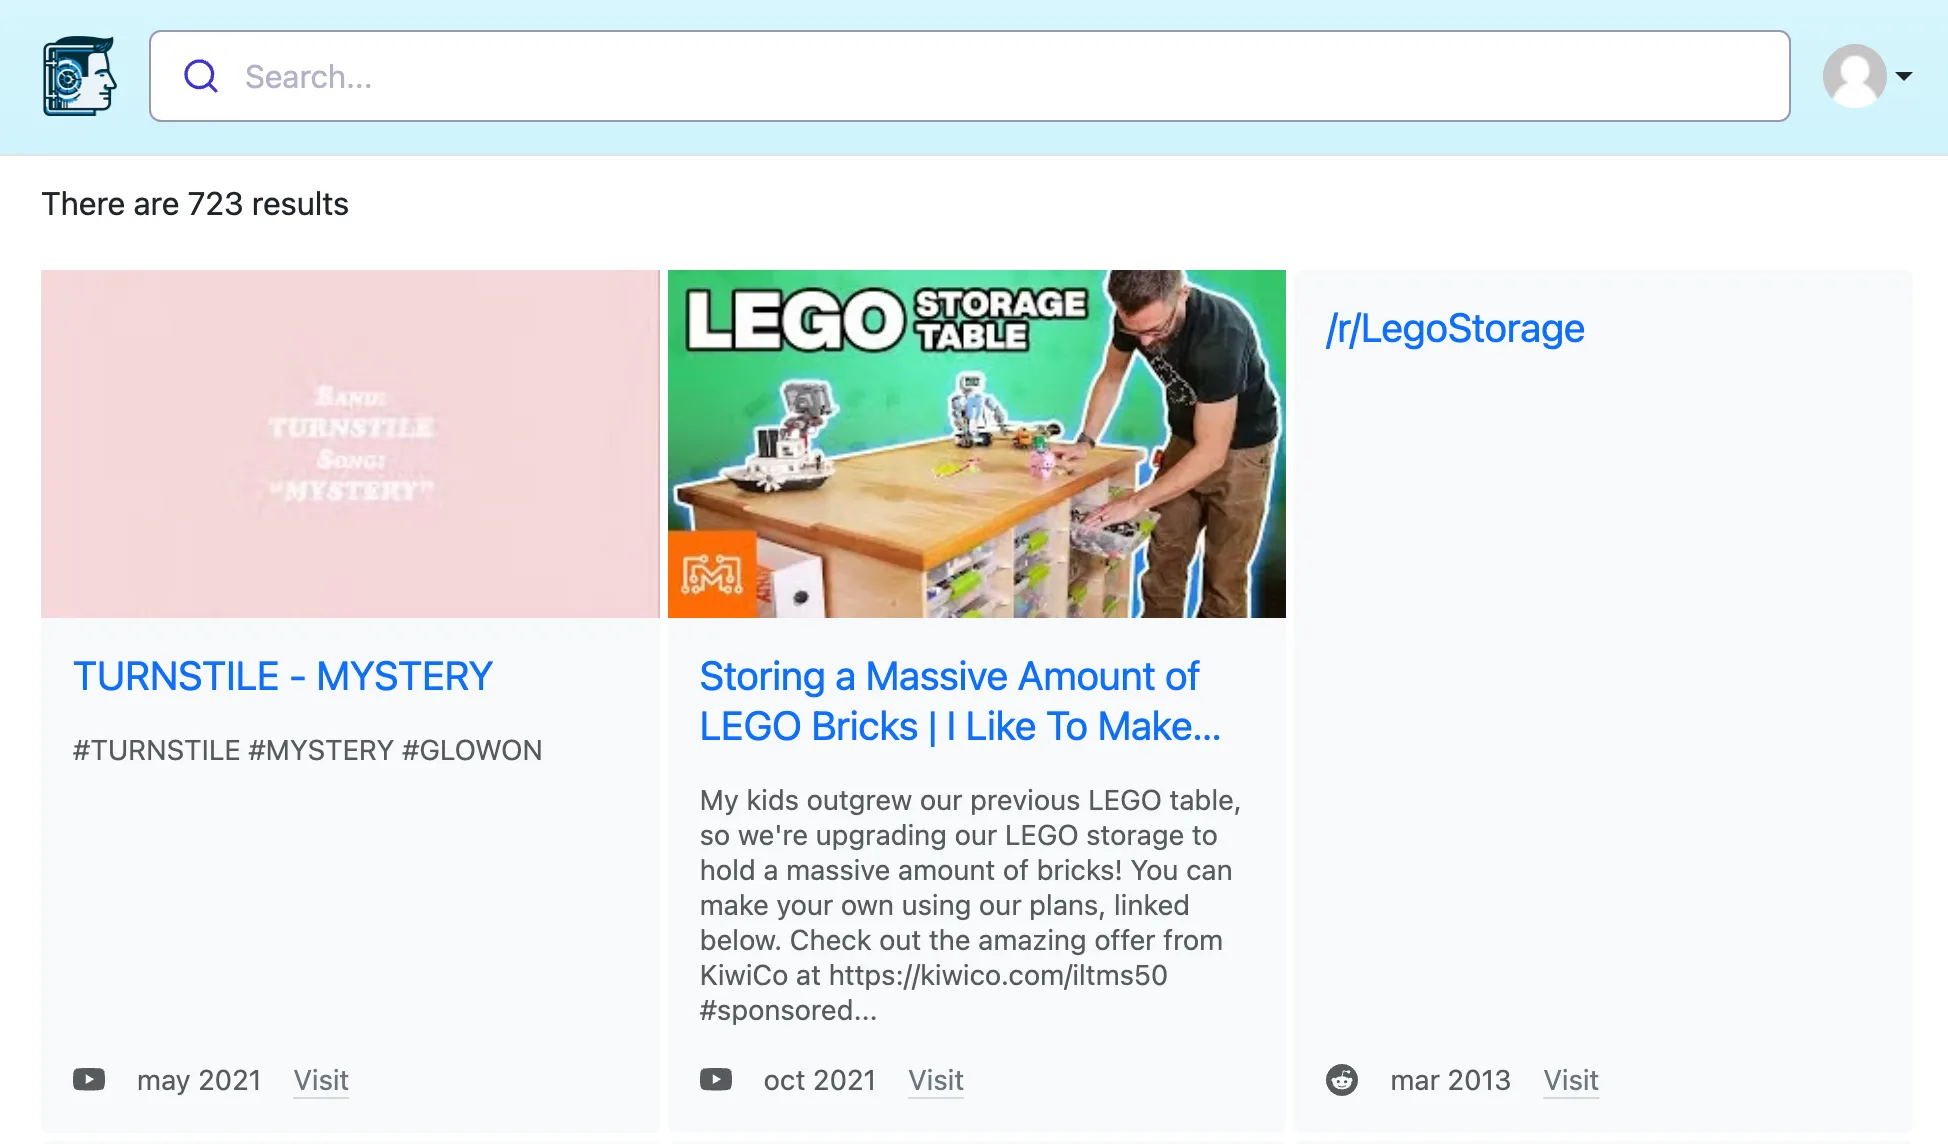Visit the TURNSTILE video from may 2021
This screenshot has width=1948, height=1144.
pyautogui.click(x=321, y=1080)
